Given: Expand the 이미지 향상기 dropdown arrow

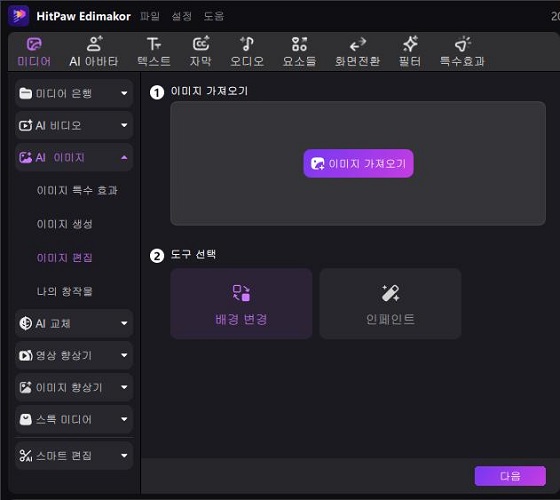Looking at the screenshot, I should pyautogui.click(x=124, y=388).
